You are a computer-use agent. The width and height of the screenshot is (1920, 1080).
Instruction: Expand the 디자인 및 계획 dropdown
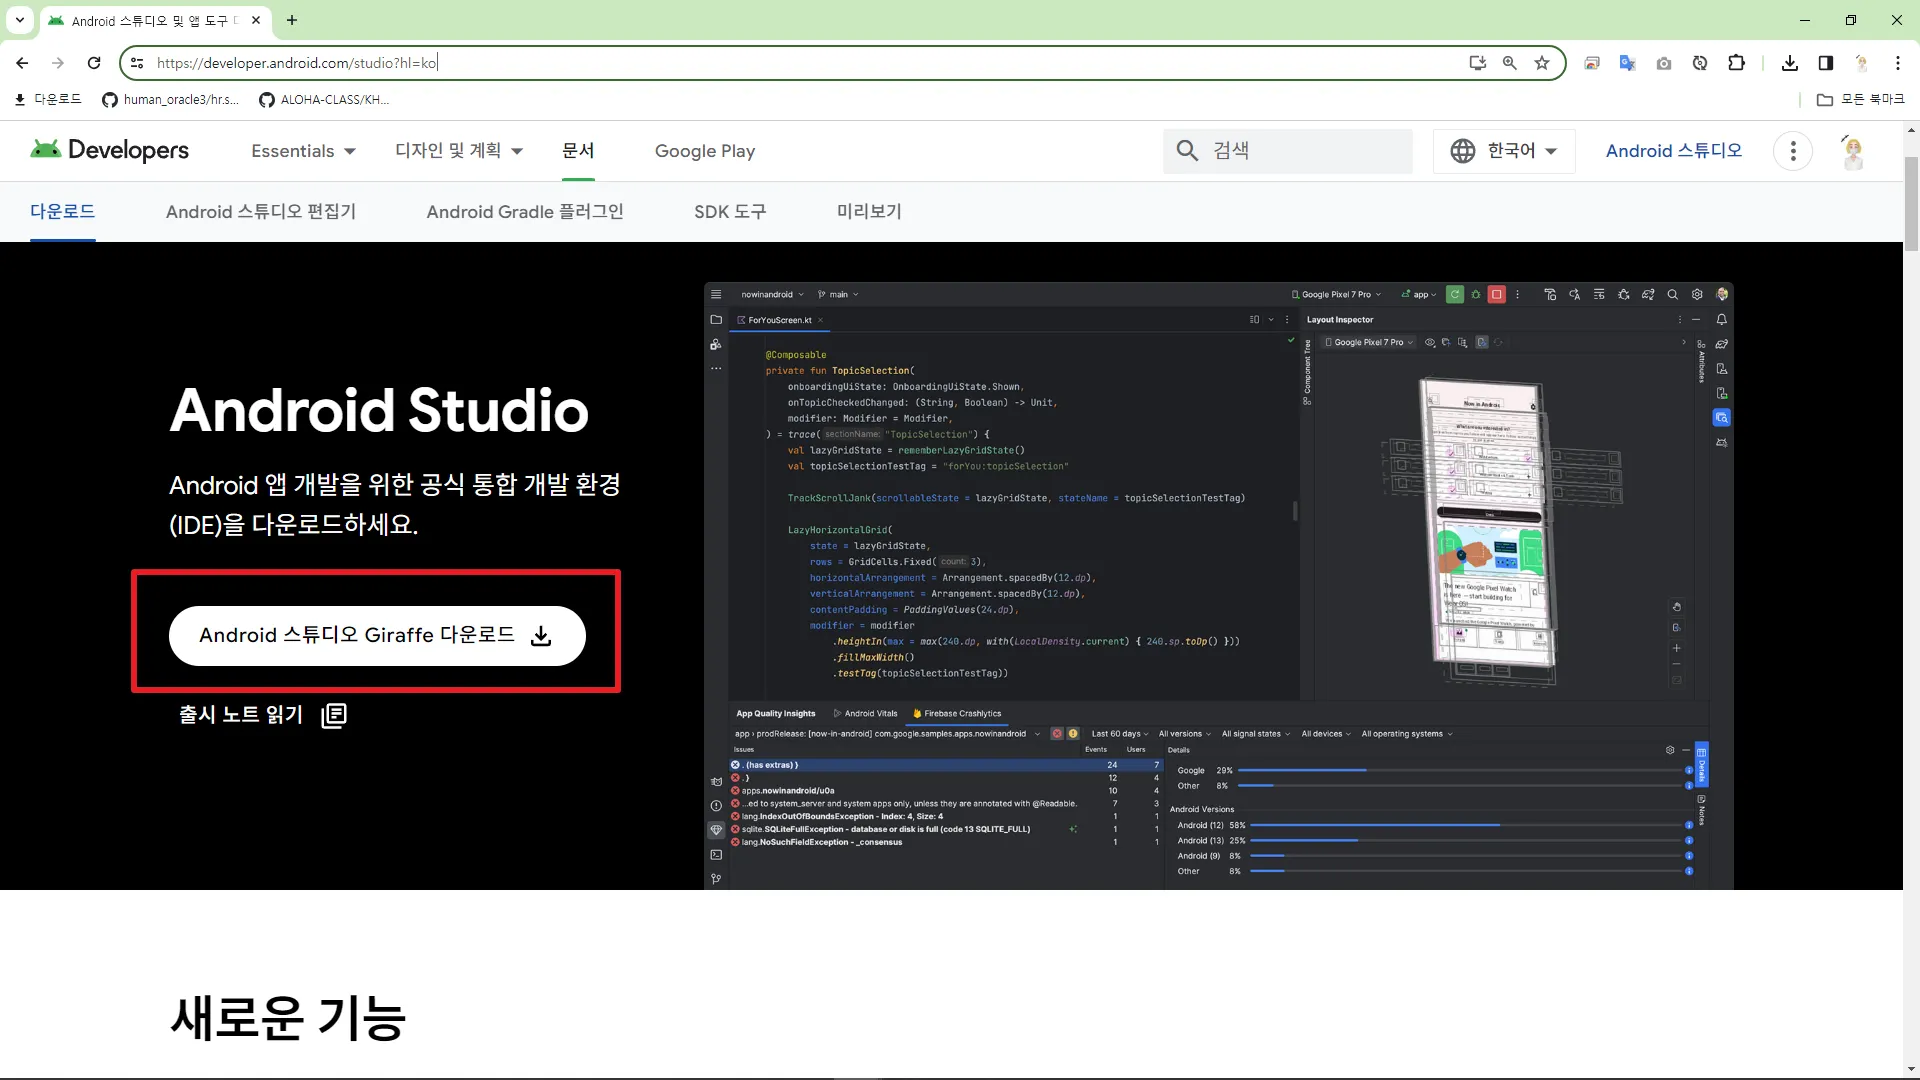coord(459,151)
